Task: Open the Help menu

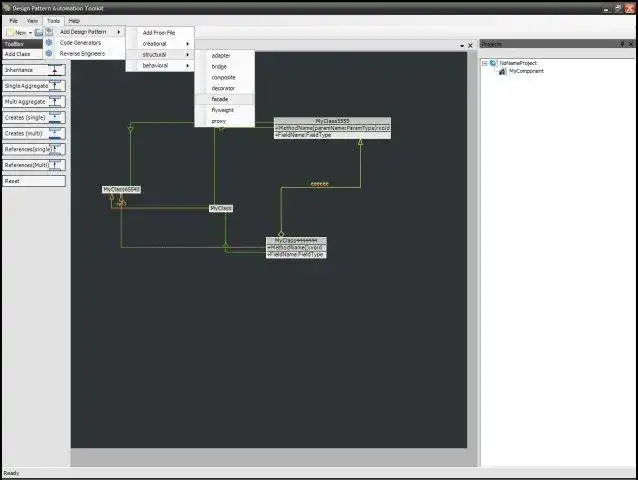Action: [74, 21]
